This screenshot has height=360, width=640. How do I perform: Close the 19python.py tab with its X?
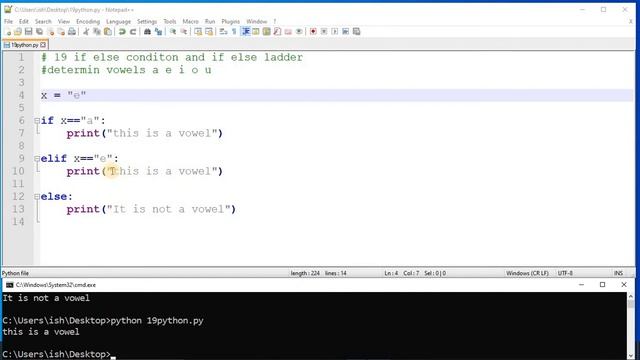(43, 45)
